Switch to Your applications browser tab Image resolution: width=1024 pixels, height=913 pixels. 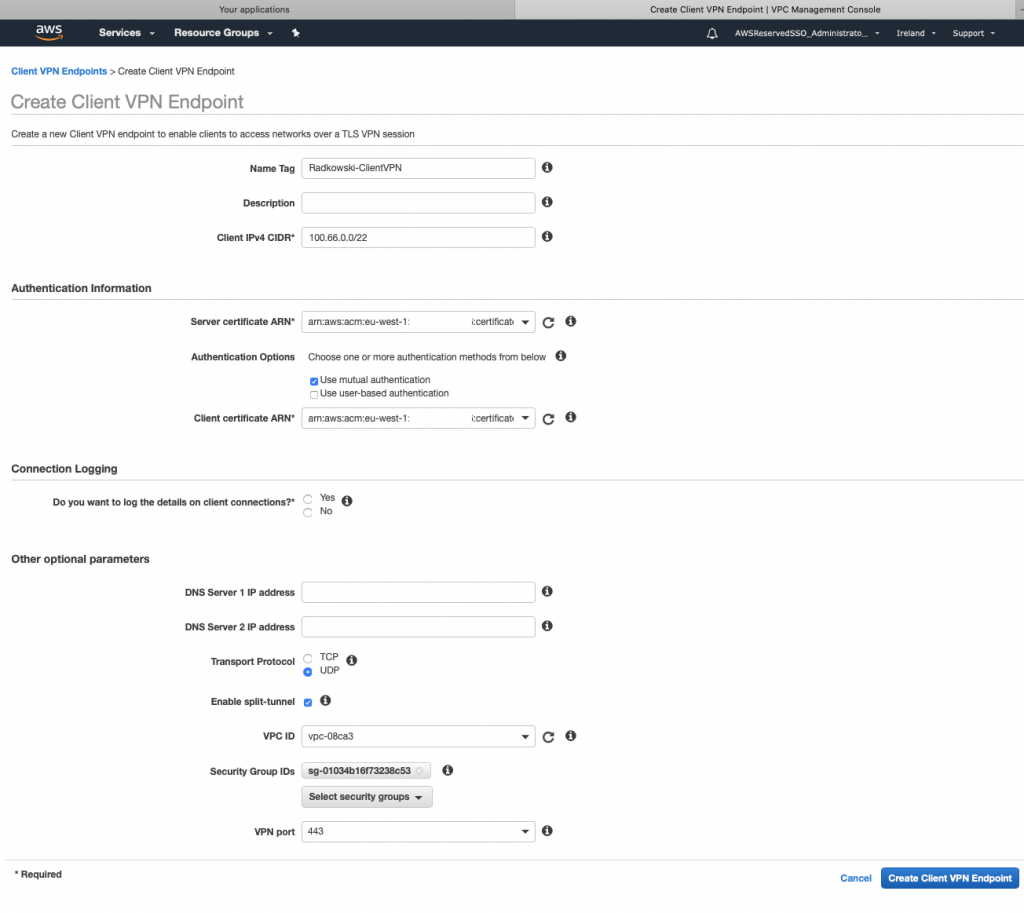point(255,9)
